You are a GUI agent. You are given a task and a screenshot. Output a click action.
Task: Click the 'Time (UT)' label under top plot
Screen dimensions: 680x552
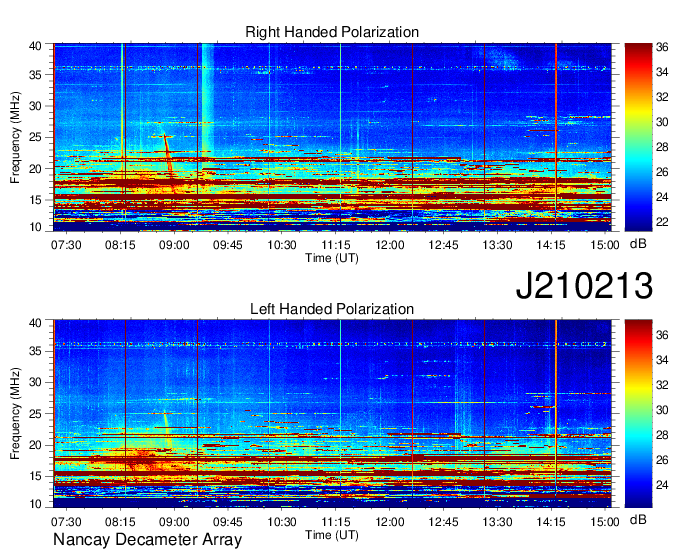[332, 258]
